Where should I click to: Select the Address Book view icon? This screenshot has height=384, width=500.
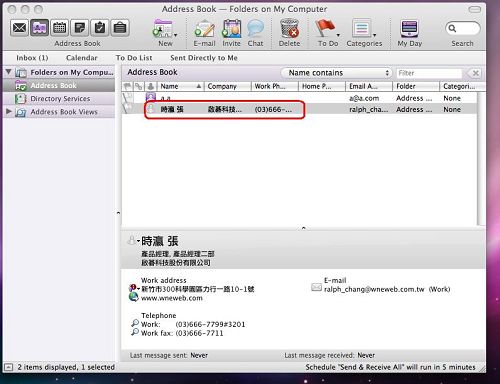coord(39,28)
